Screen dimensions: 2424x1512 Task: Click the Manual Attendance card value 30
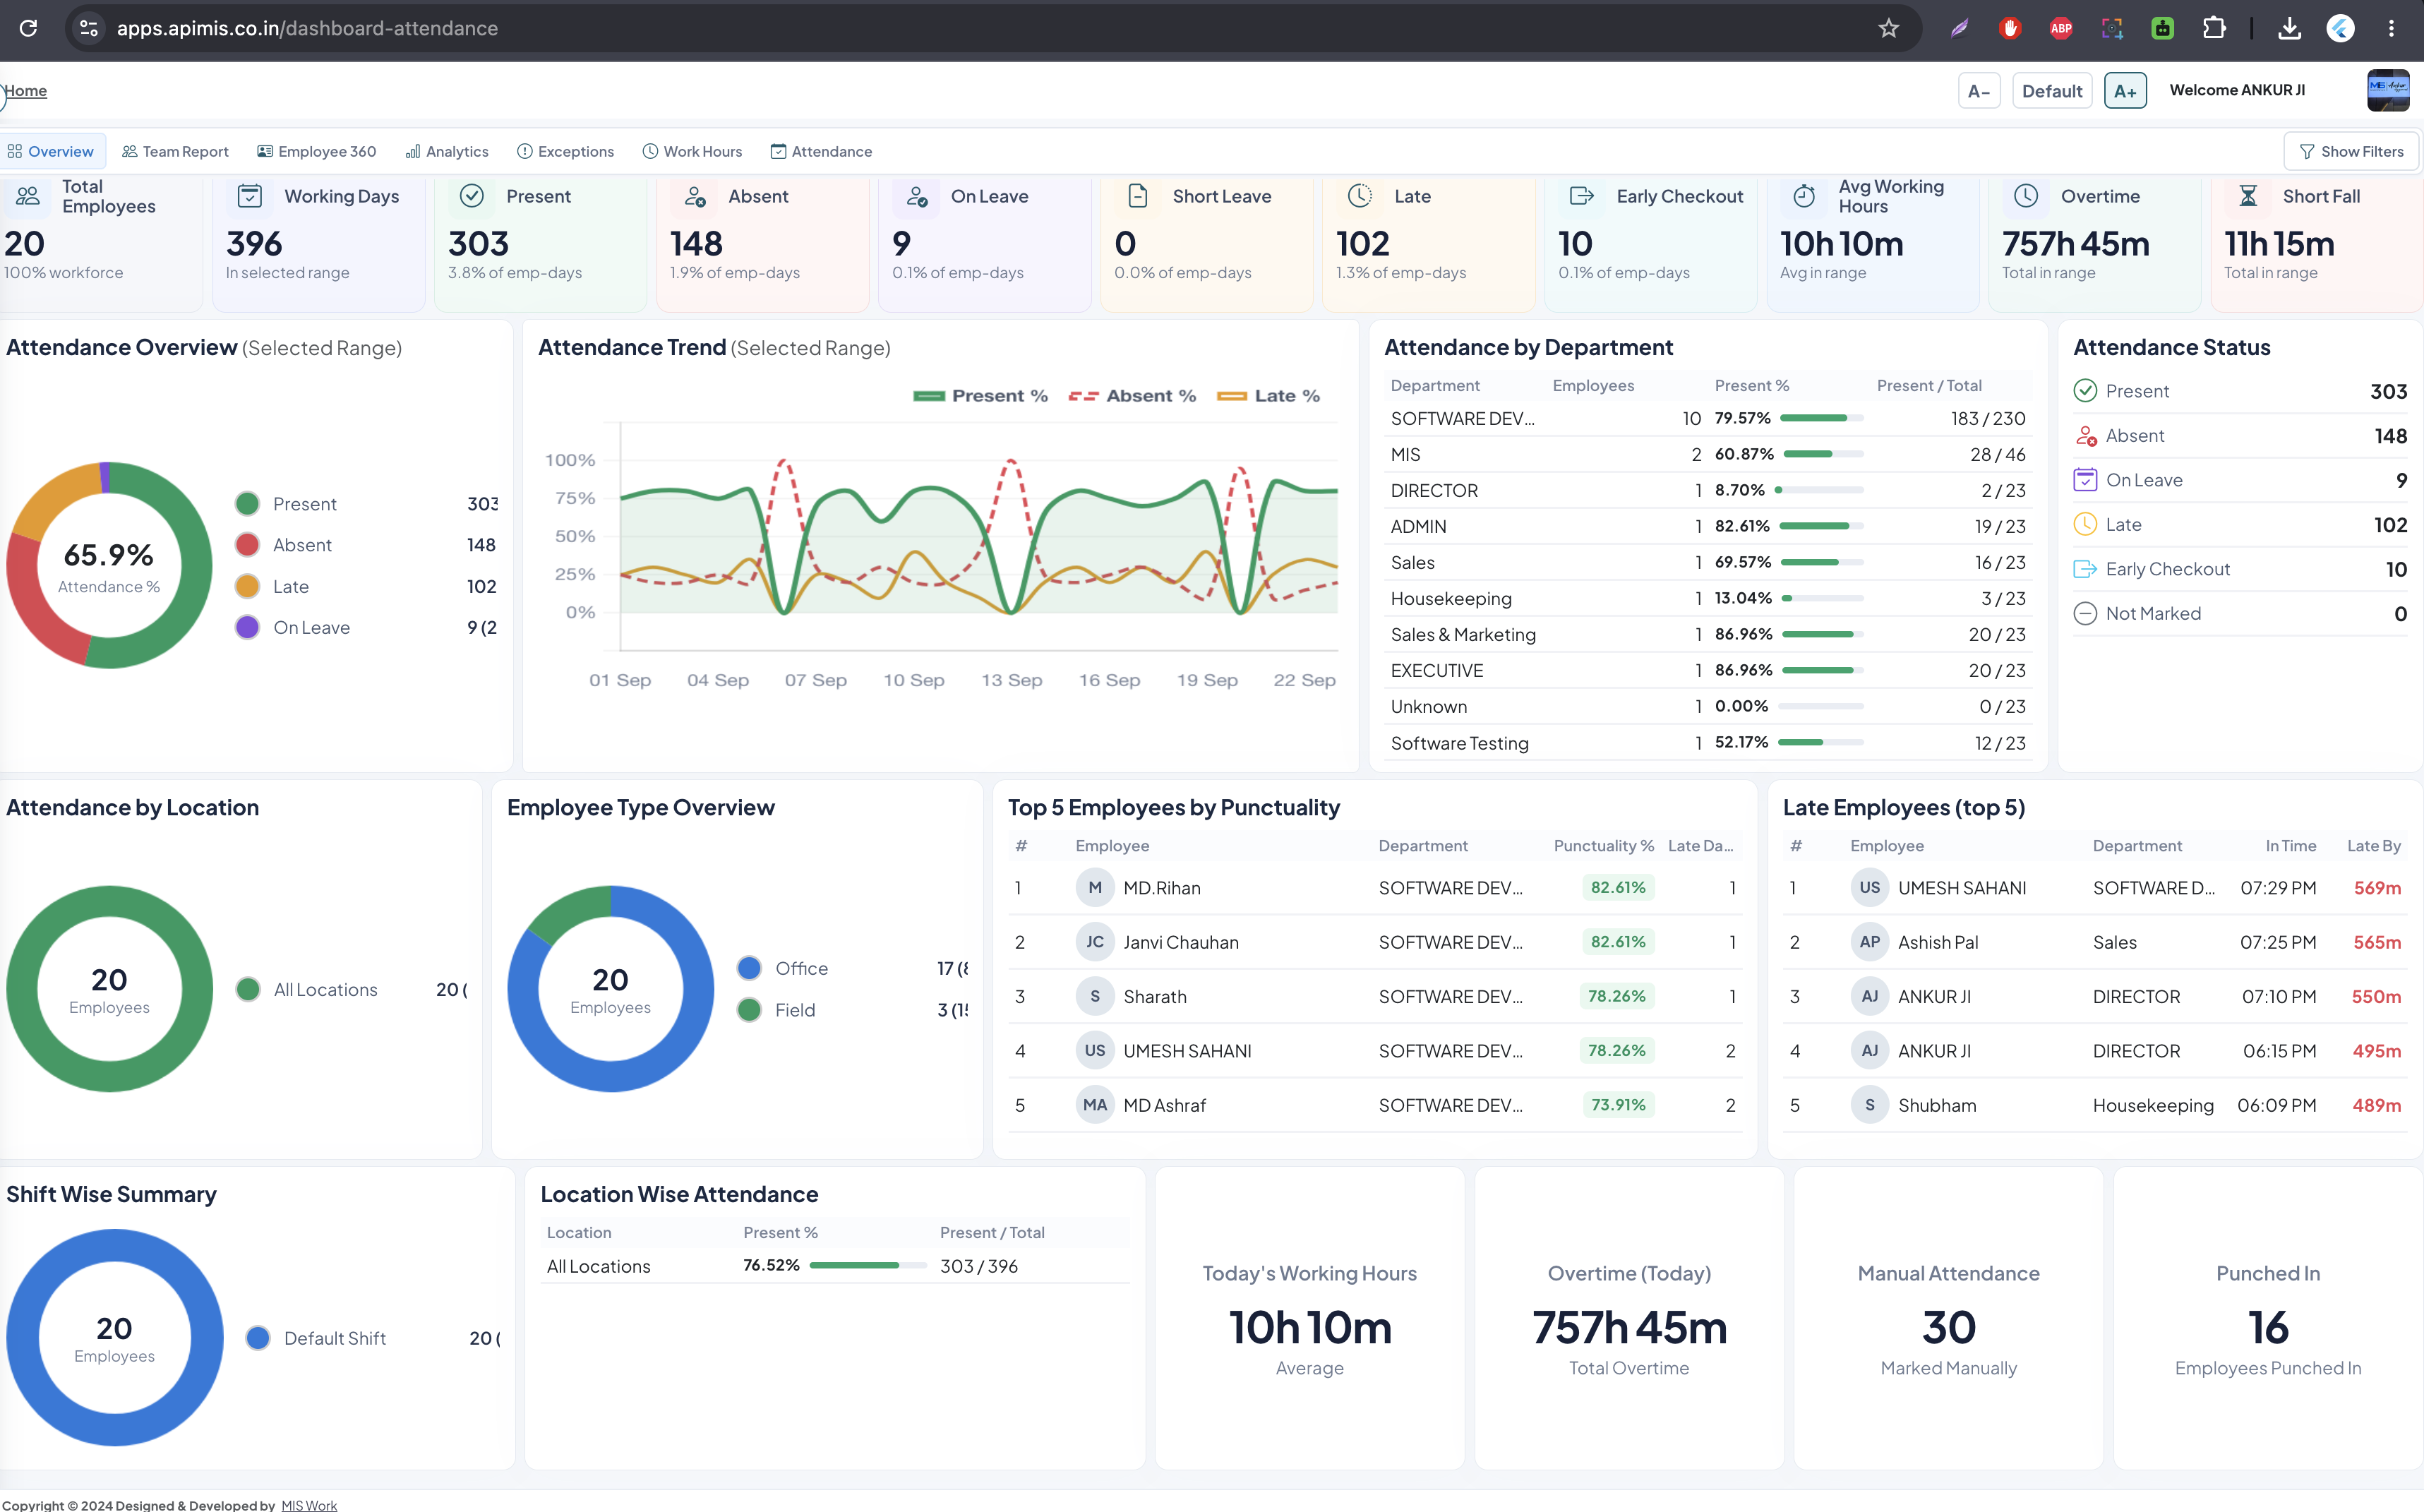(1949, 1328)
